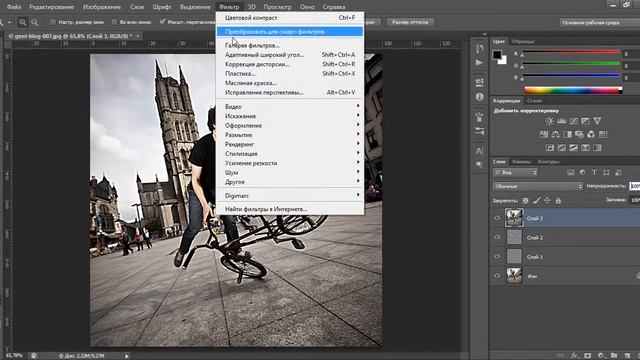The width and height of the screenshot is (640, 360).
Task: Switch to the Каналы tab
Action: [x=521, y=162]
